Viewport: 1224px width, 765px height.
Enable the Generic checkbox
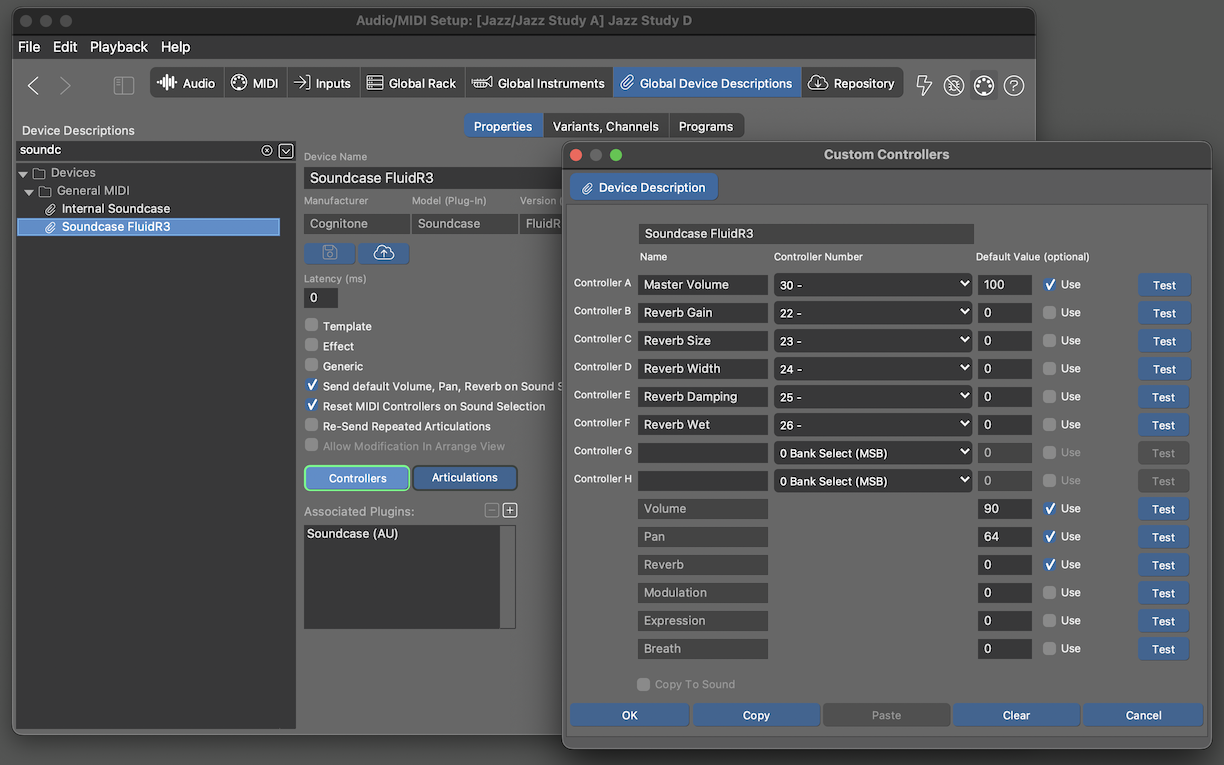pos(312,365)
